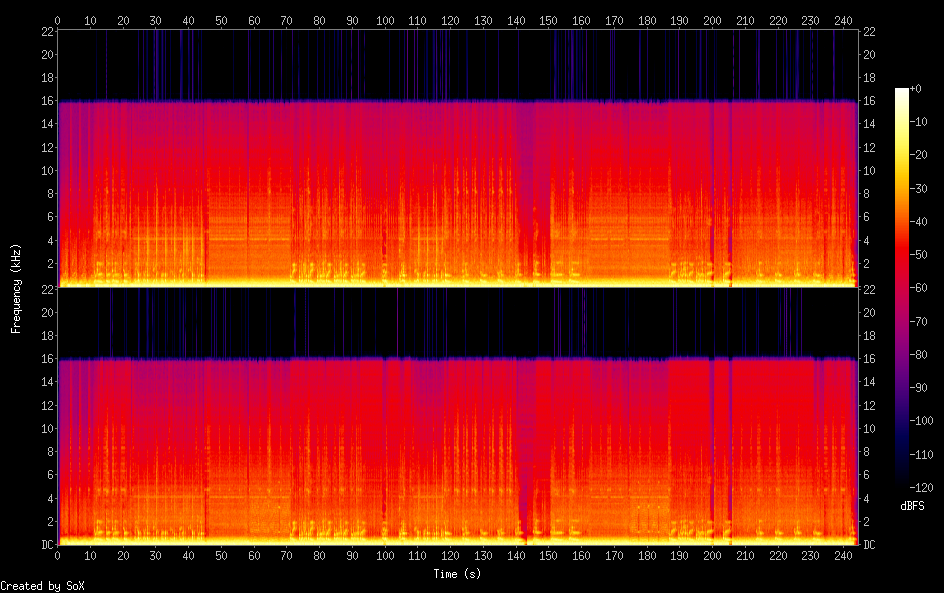Click the "-70" value on the color scale

click(919, 321)
